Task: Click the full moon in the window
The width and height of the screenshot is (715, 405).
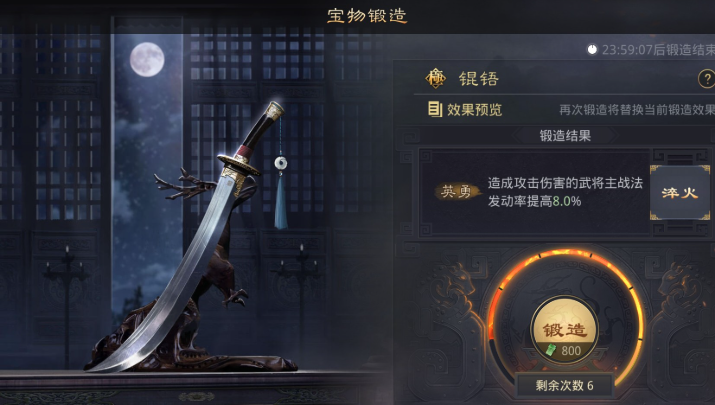Action: click(147, 59)
